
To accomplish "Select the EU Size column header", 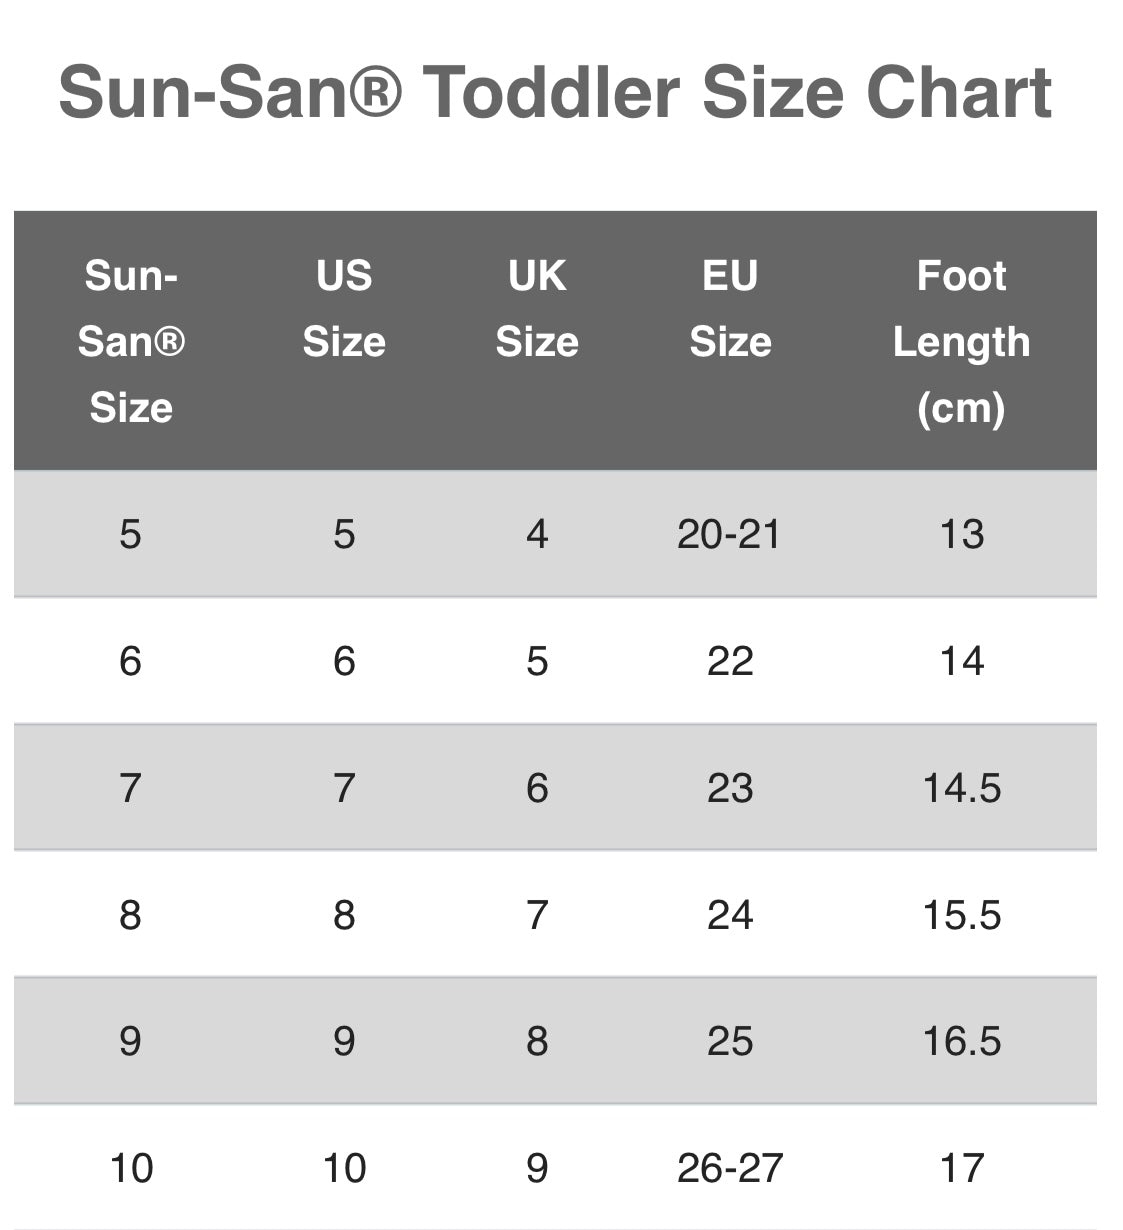I will tap(730, 308).
